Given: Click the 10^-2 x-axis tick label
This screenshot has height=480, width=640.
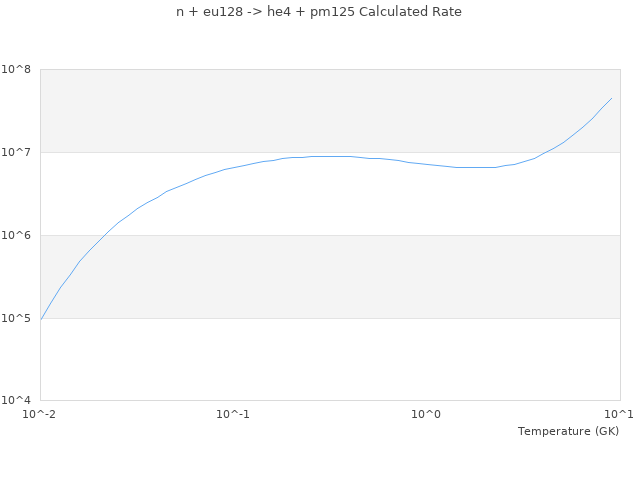Looking at the screenshot, I should [40, 414].
